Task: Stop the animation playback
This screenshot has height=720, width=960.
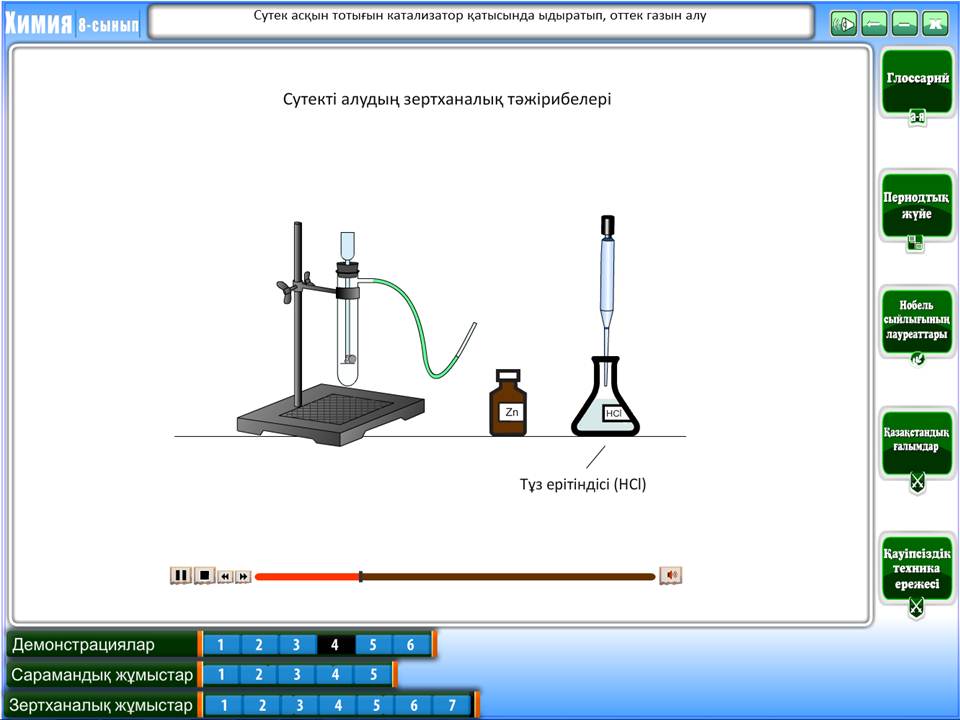Action: click(x=204, y=576)
